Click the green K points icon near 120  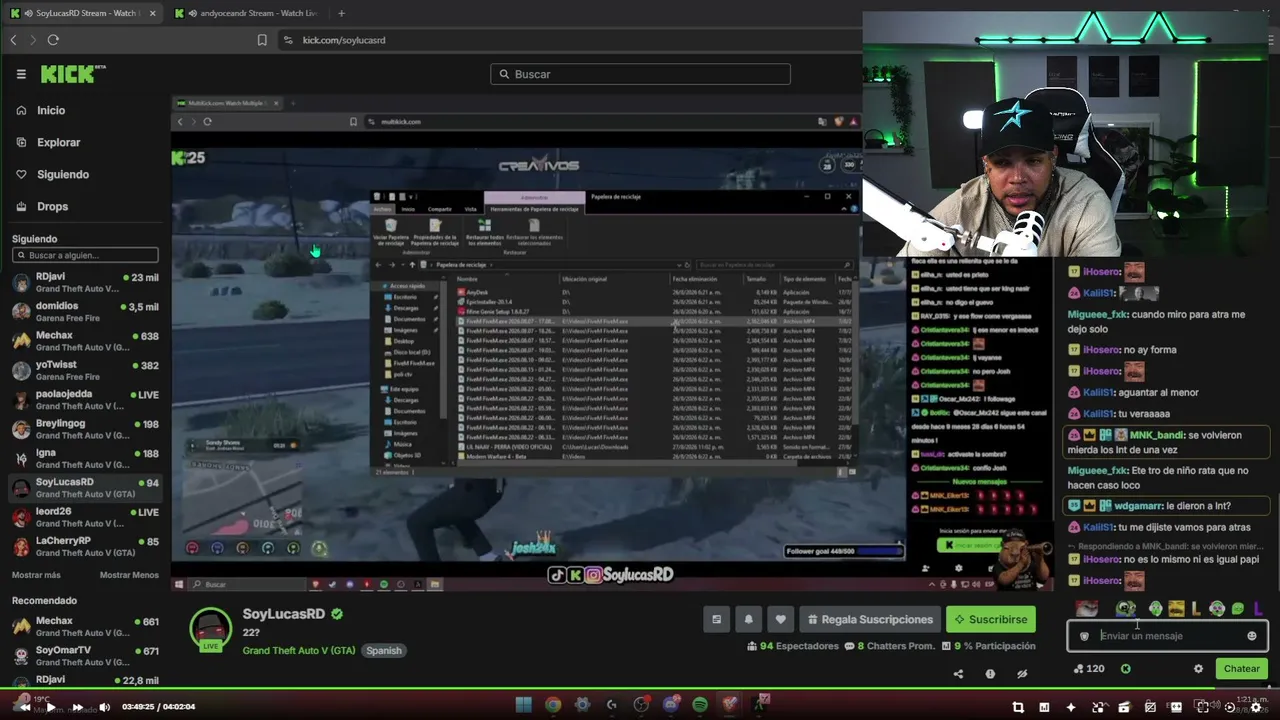tap(1125, 669)
